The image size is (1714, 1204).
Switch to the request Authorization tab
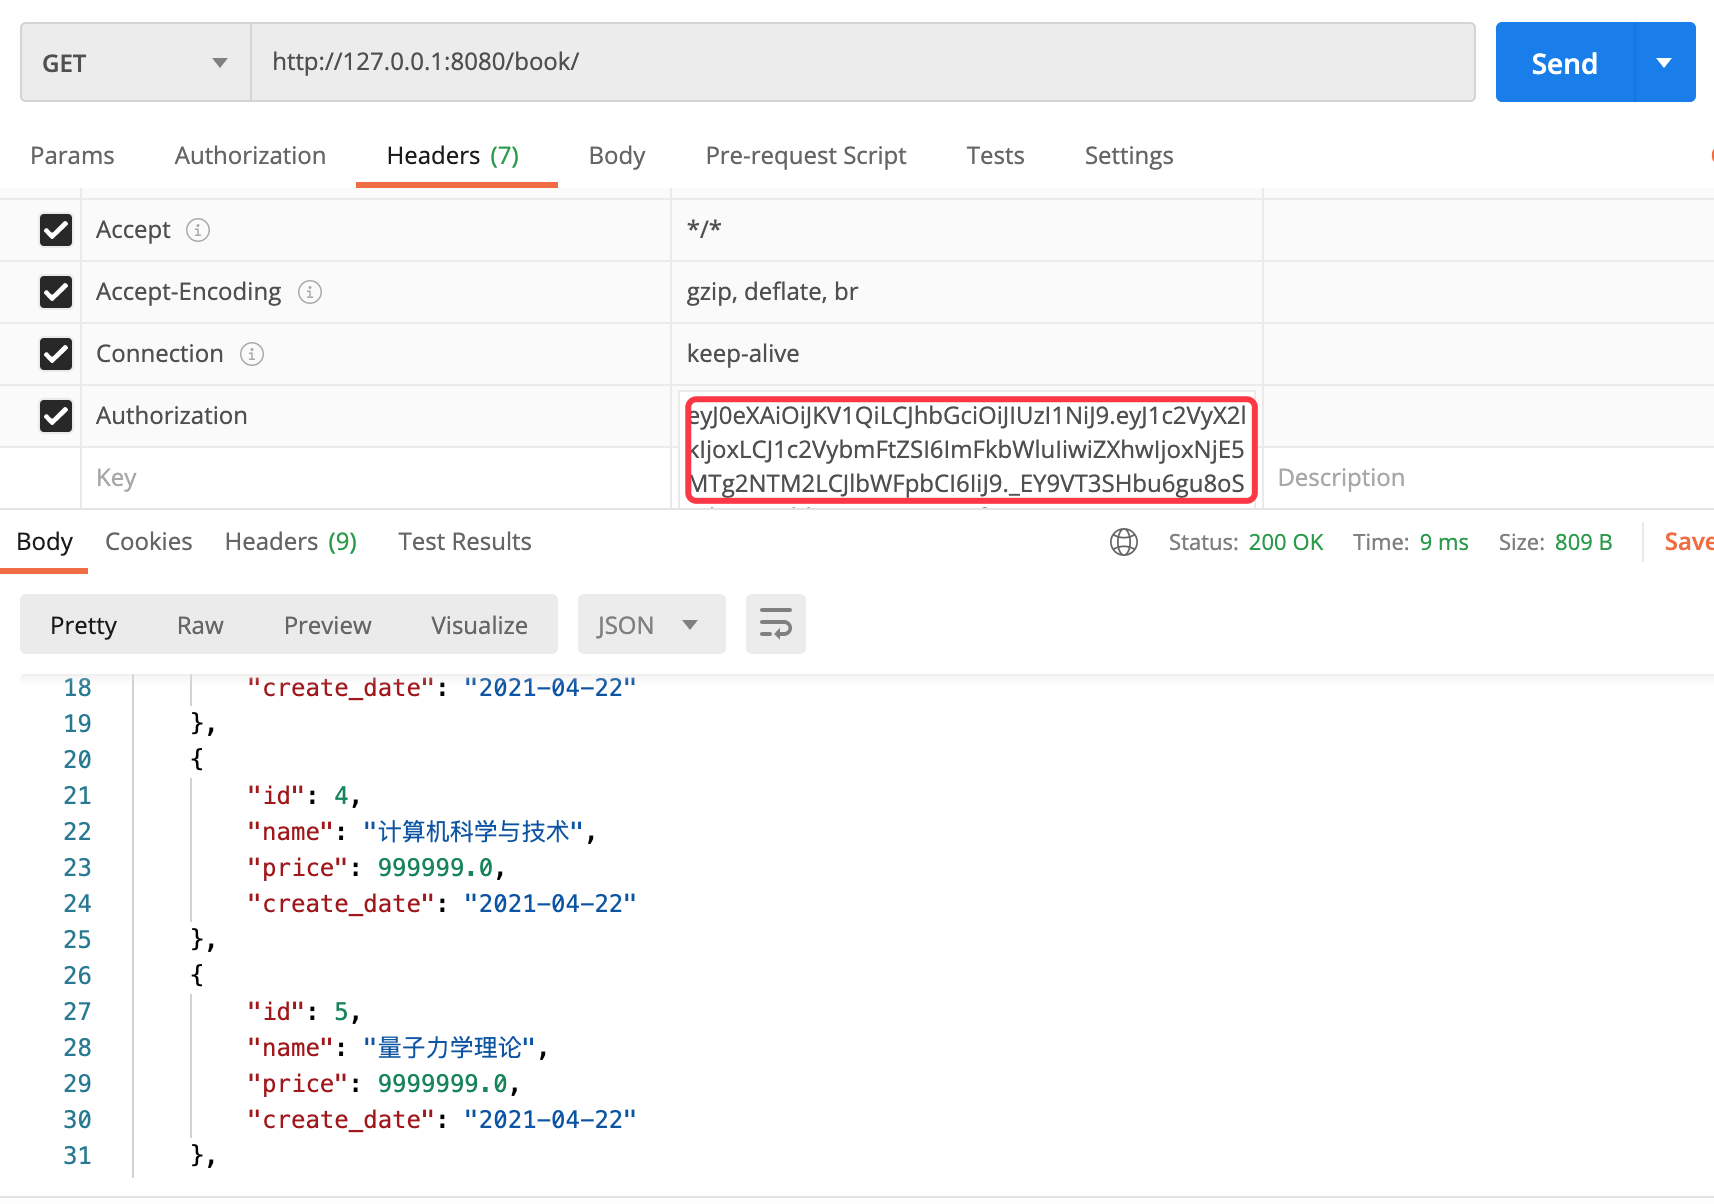click(x=250, y=156)
